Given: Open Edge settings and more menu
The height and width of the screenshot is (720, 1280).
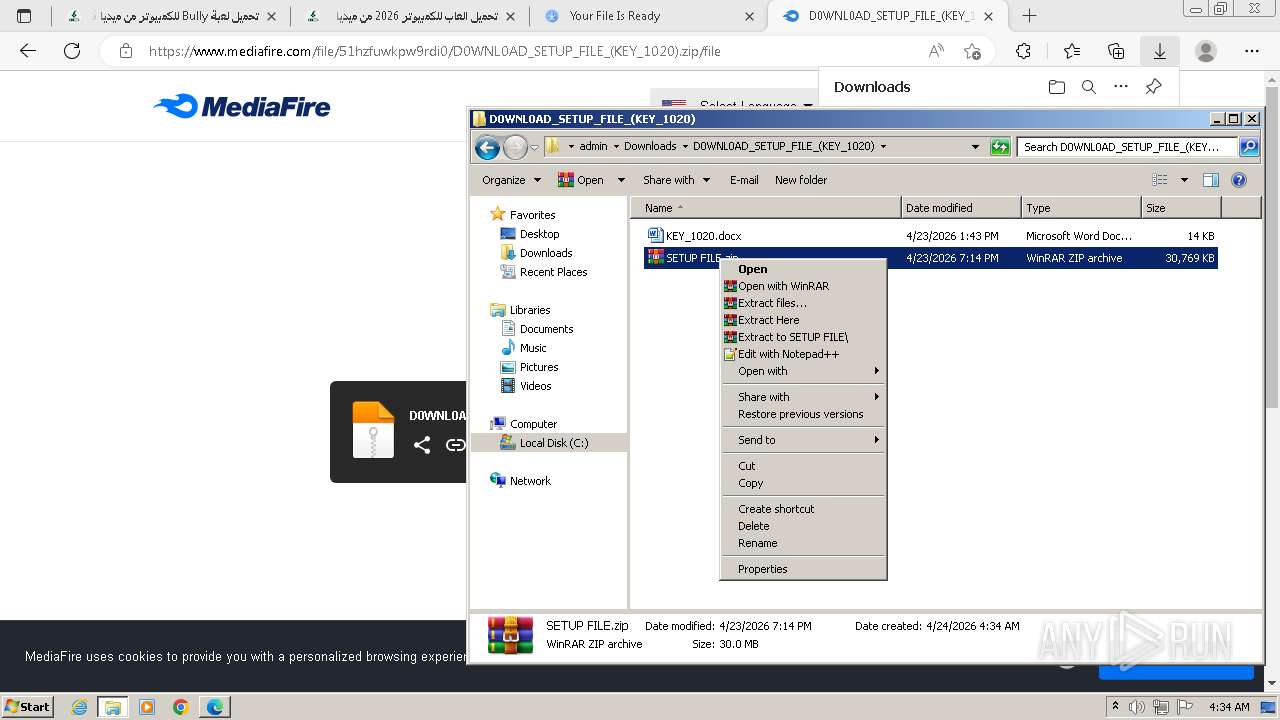Looking at the screenshot, I should tap(1252, 51).
